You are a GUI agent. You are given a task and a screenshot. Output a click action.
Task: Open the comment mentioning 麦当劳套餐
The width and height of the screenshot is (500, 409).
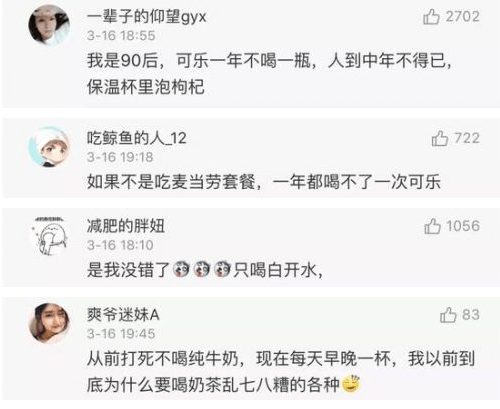click(264, 182)
